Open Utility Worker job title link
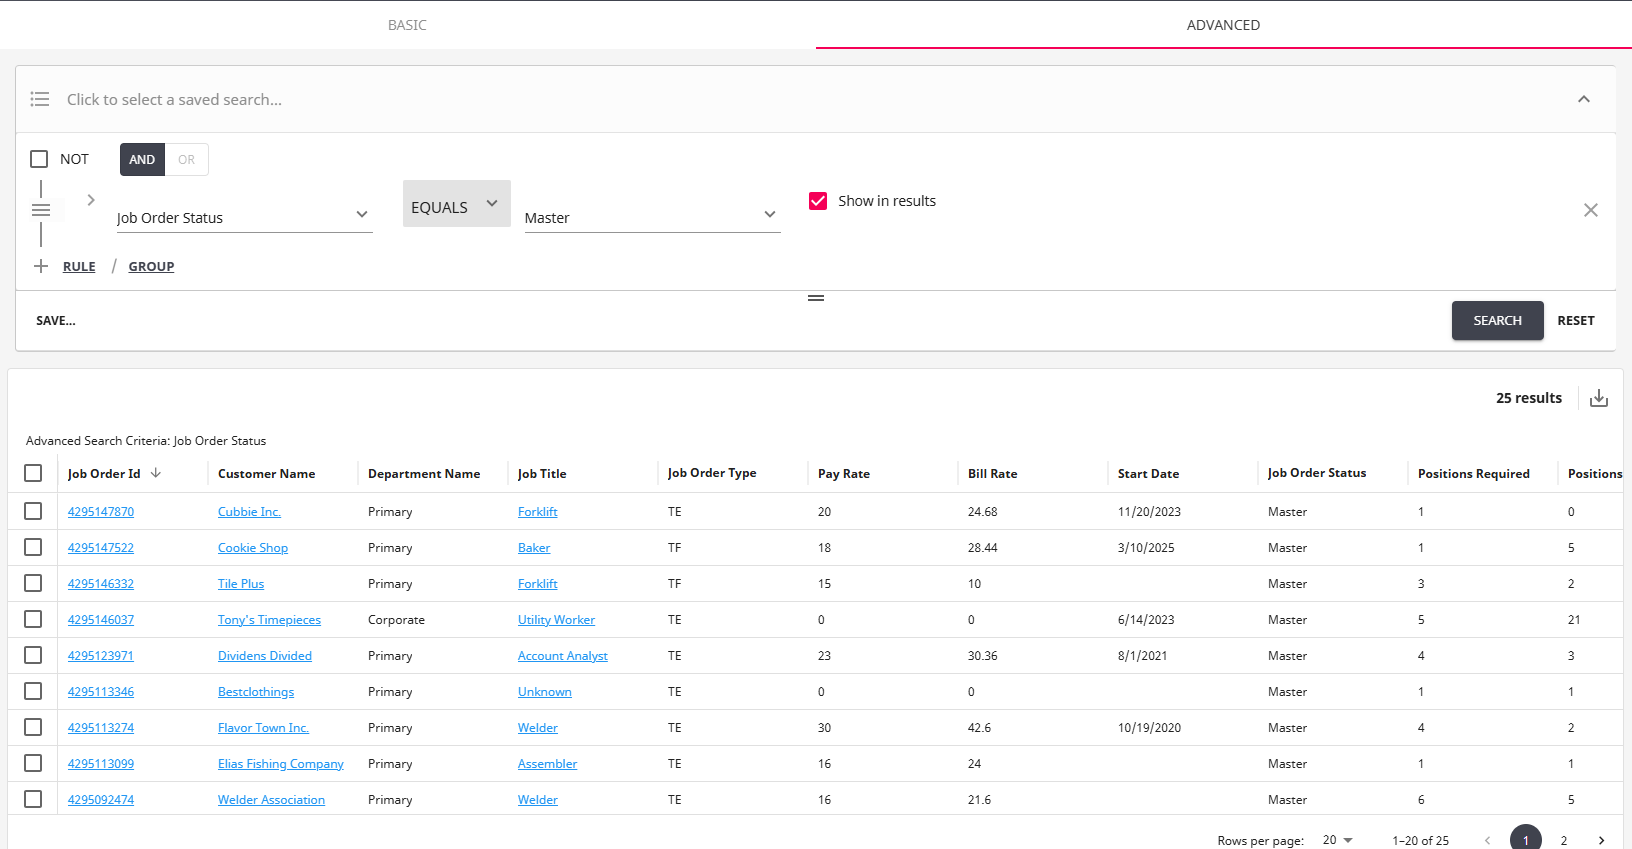Viewport: 1632px width, 849px height. pos(556,620)
